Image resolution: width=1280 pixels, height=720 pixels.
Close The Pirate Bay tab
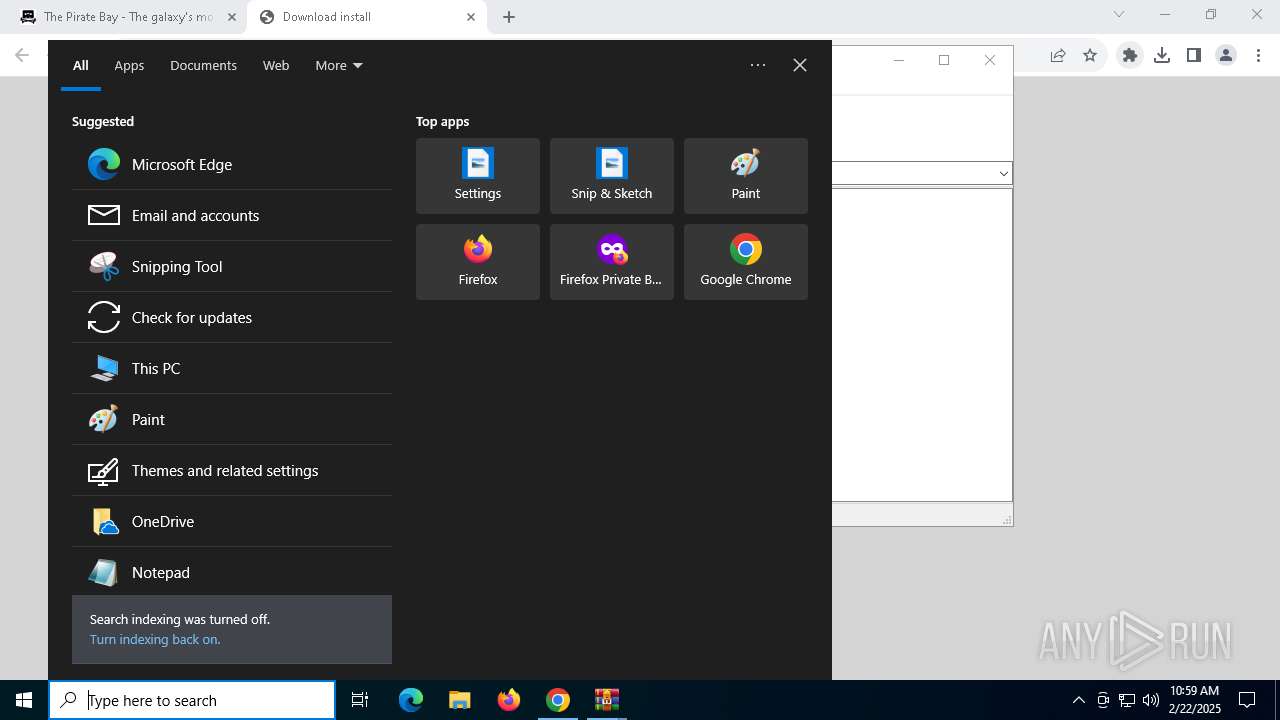click(232, 17)
